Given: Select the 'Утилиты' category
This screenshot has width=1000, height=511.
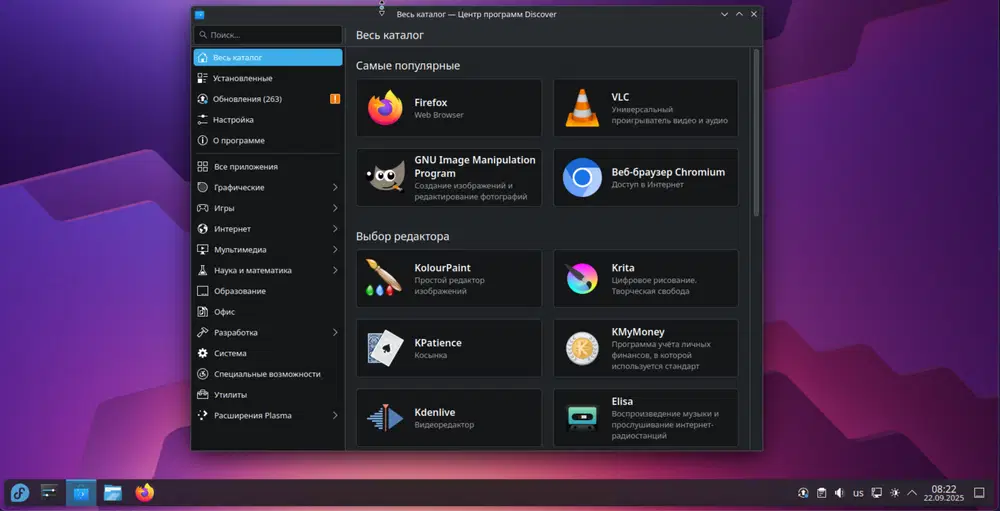Looking at the screenshot, I should 268,395.
